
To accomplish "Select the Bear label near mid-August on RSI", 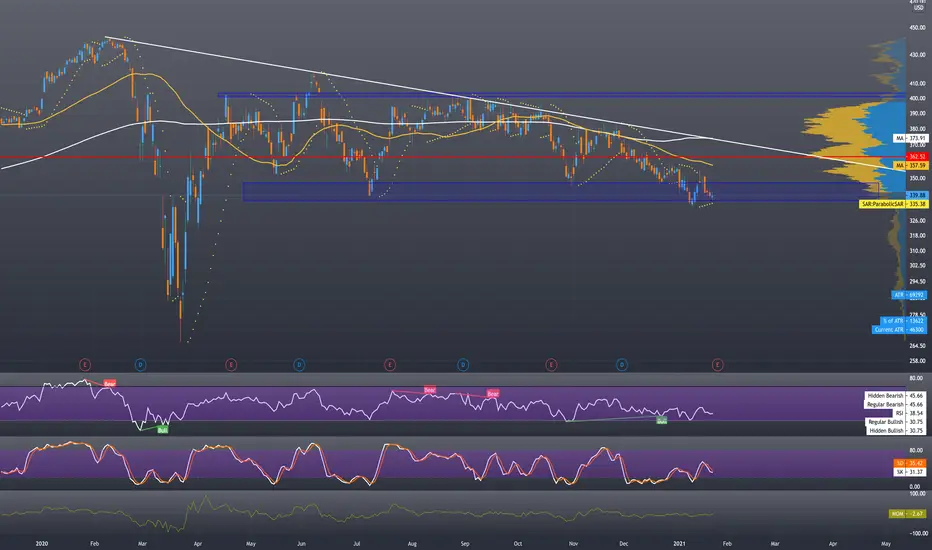I will tap(430, 390).
